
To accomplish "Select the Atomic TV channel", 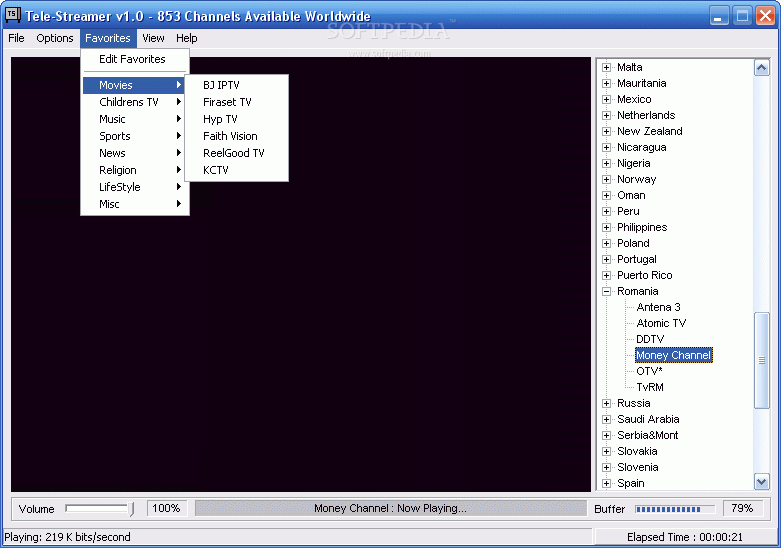I will pyautogui.click(x=661, y=323).
